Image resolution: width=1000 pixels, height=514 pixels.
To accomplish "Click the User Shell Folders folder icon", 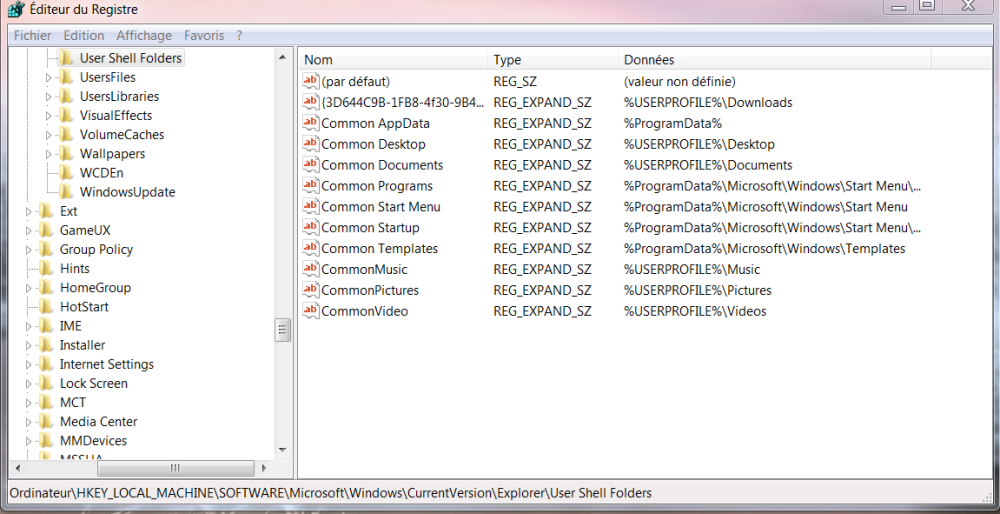I will point(66,58).
